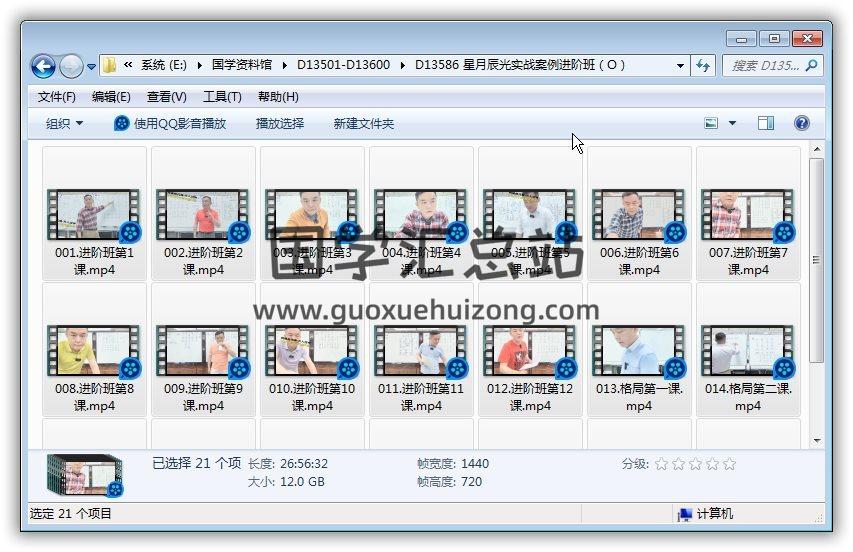Viewport: 853px width, 552px height.
Task: Create a folder with 新建文件夹
Action: pyautogui.click(x=363, y=123)
